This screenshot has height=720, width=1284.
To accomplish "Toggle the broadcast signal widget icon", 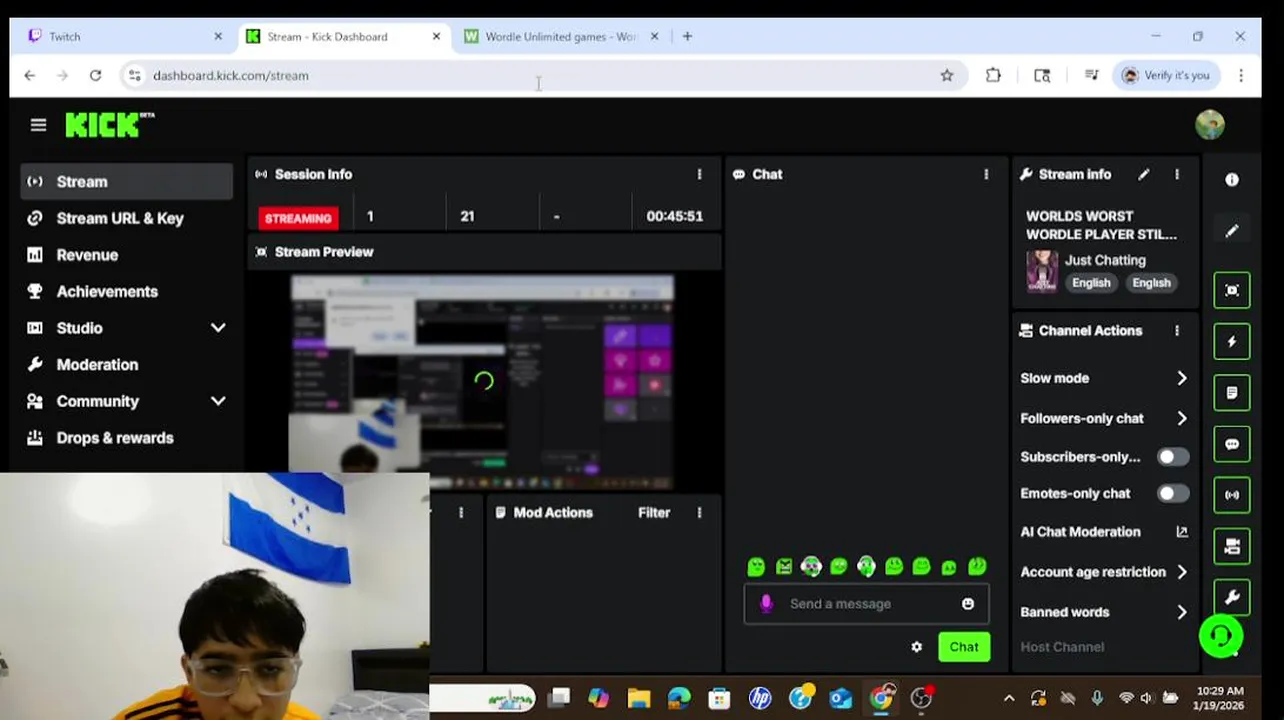I will click(x=1232, y=495).
